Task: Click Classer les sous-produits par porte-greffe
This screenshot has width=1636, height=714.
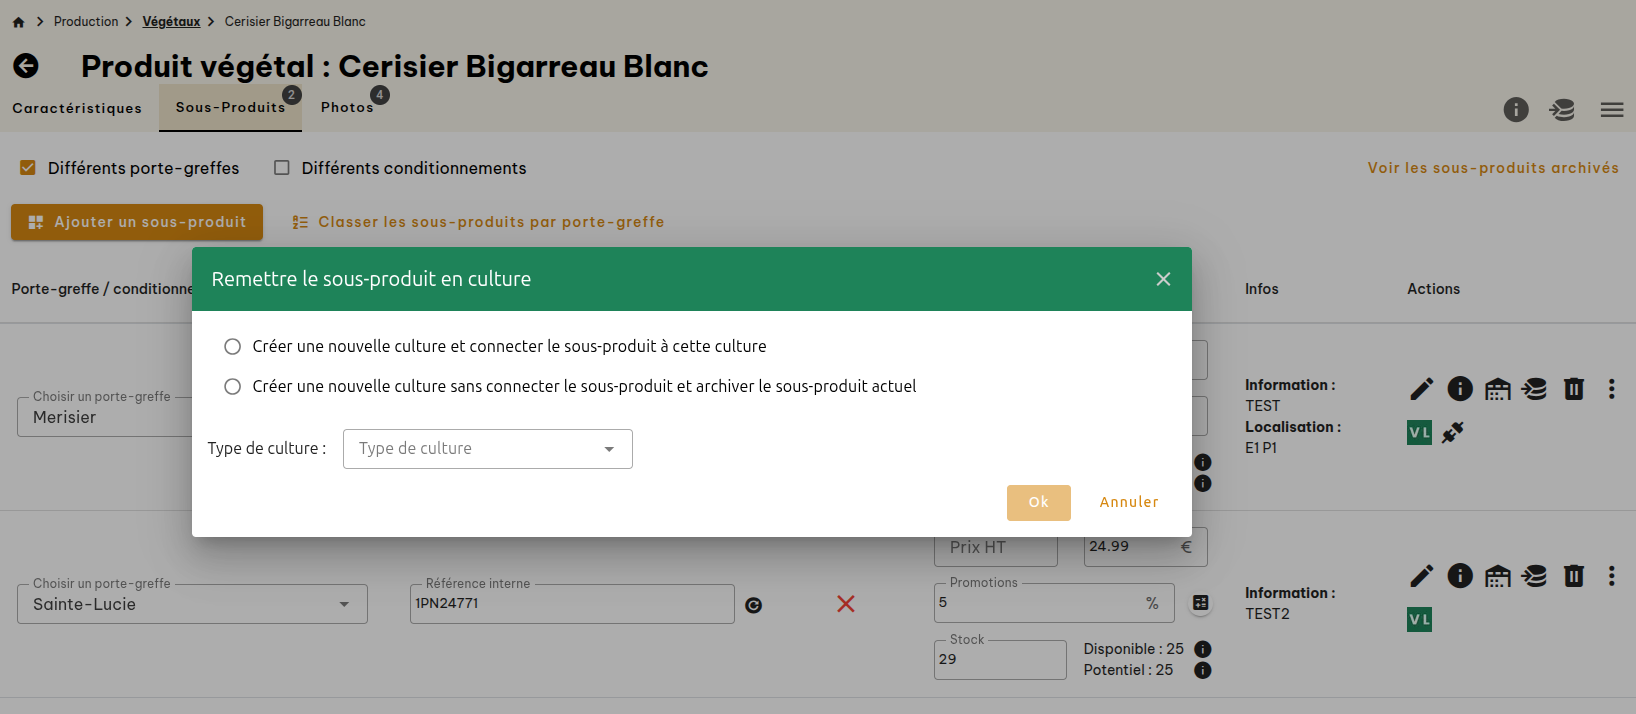Action: [478, 222]
